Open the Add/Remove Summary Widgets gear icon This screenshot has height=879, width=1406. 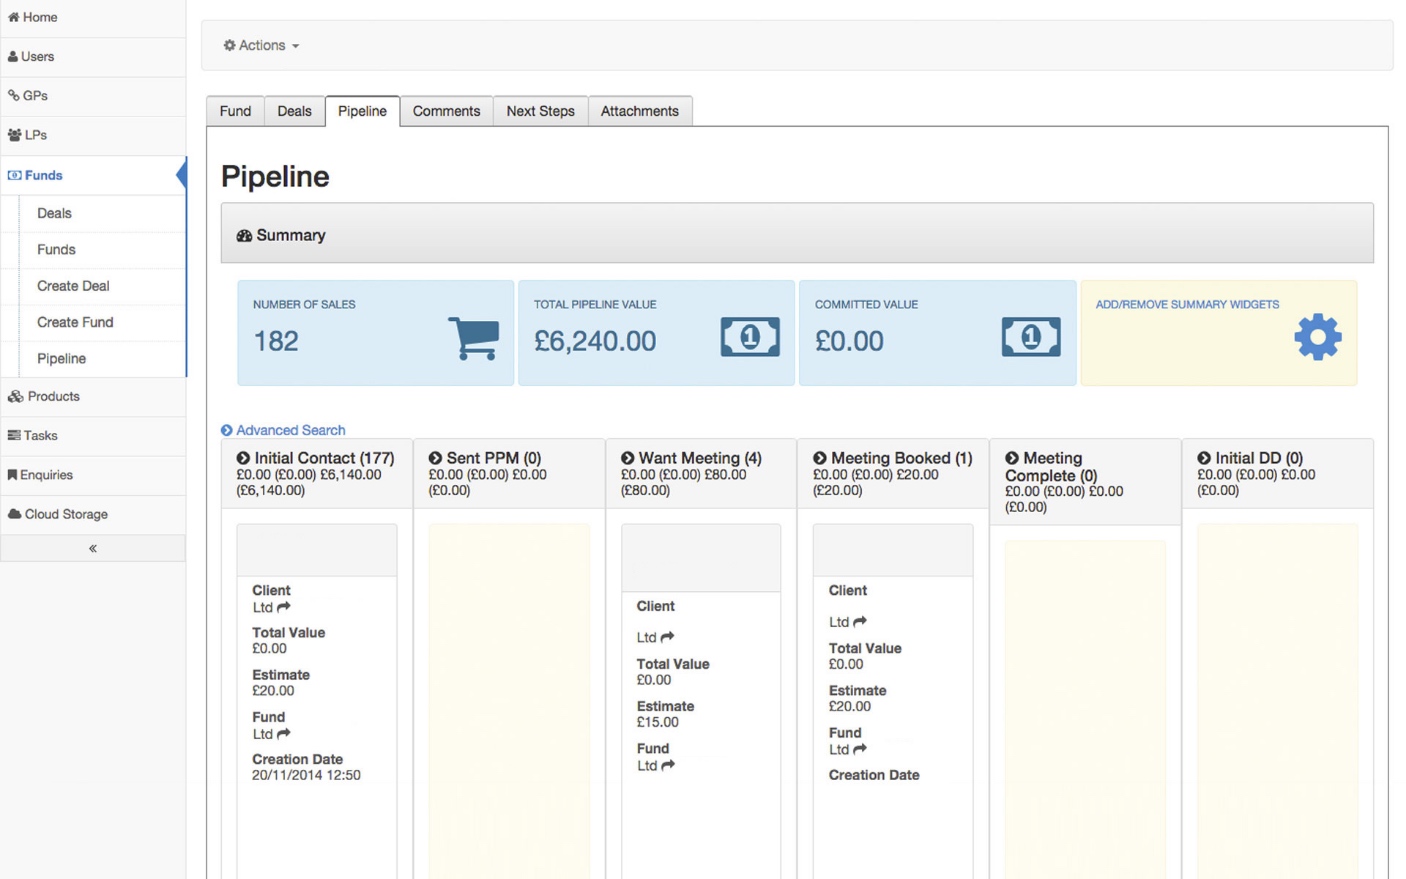pyautogui.click(x=1317, y=336)
